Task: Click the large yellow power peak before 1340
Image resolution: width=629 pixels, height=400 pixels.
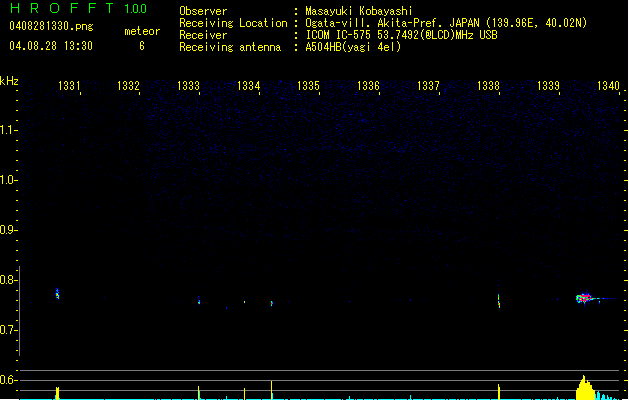Action: click(x=584, y=388)
